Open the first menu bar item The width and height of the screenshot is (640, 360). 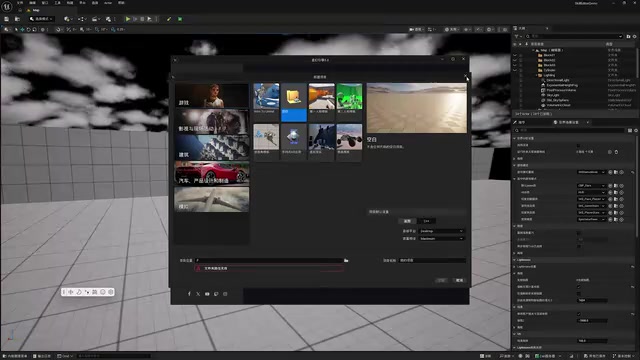20,3
